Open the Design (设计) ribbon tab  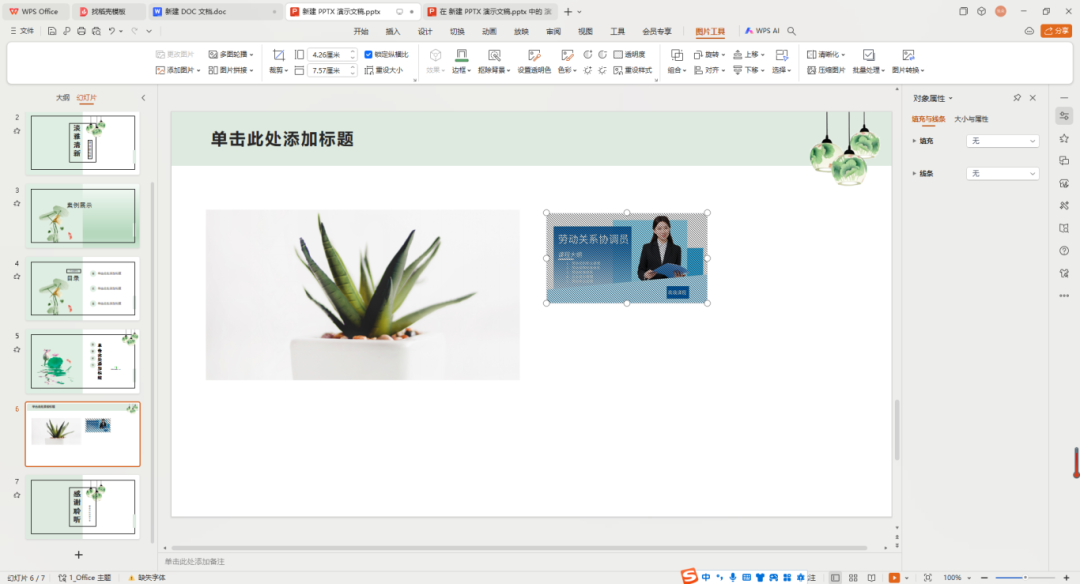[425, 31]
